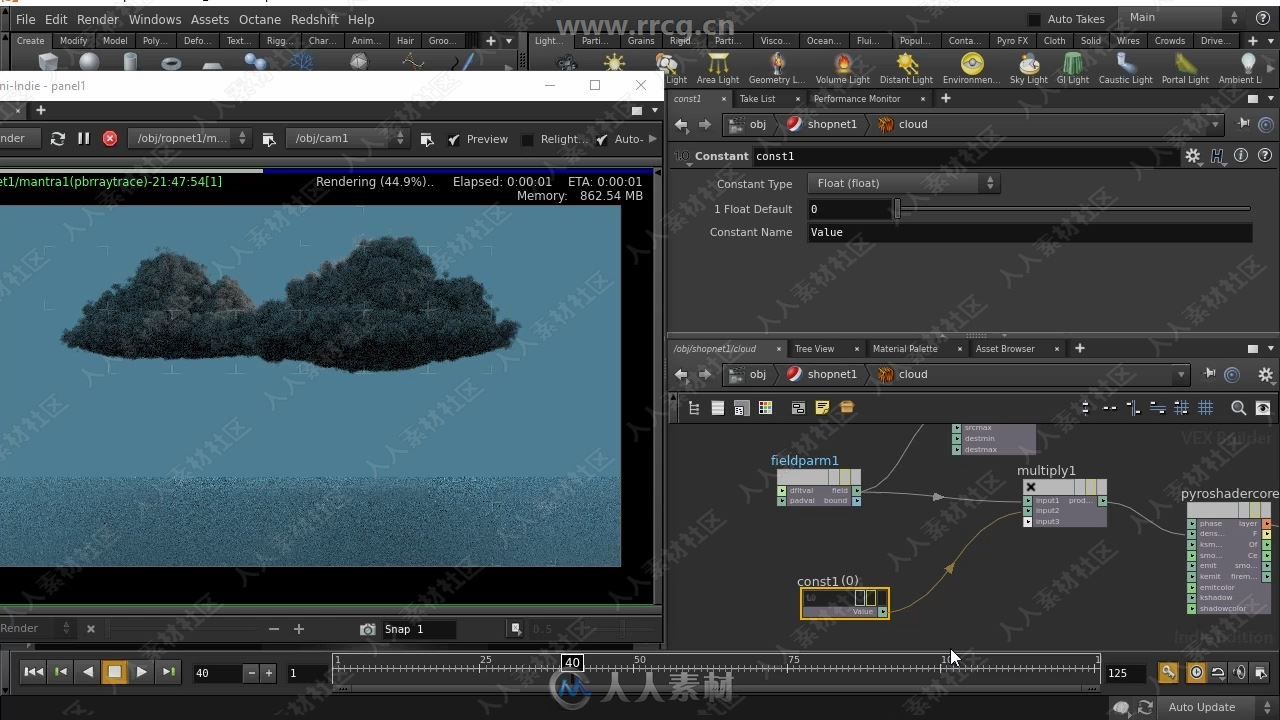1280x720 pixels.
Task: Expand the network editor path dropdown
Action: (x=1181, y=375)
